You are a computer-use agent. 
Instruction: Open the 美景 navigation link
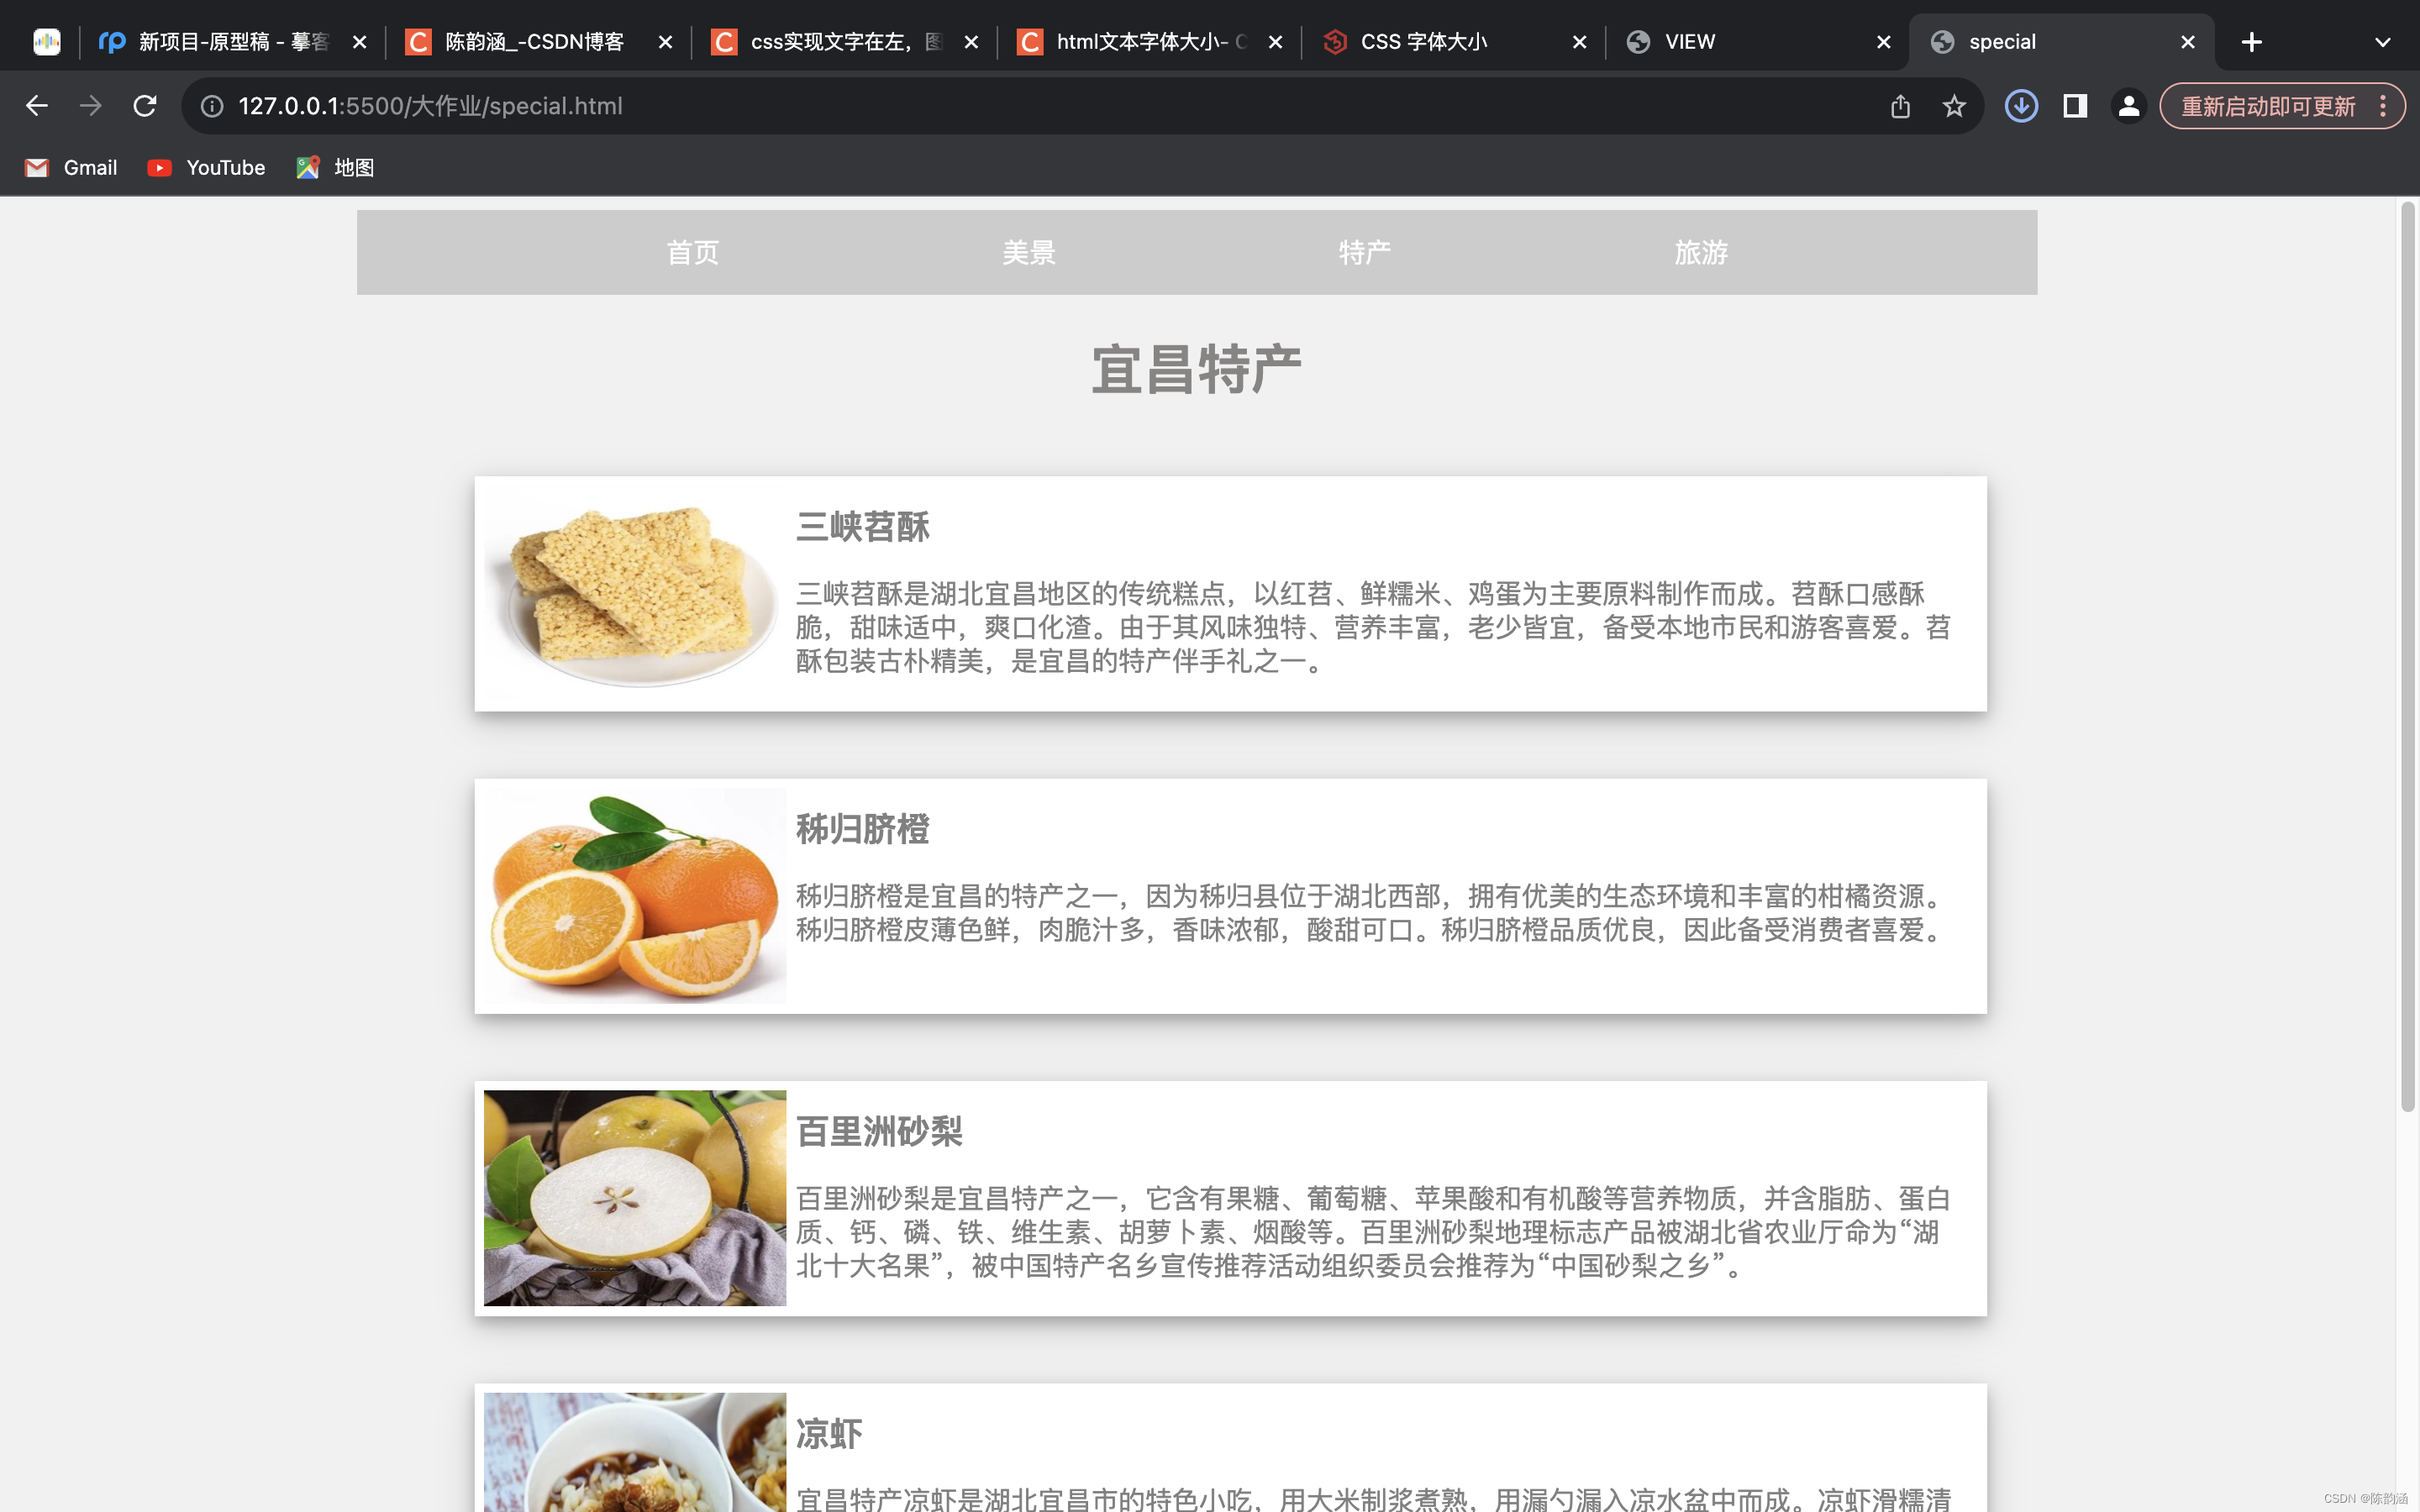1029,253
